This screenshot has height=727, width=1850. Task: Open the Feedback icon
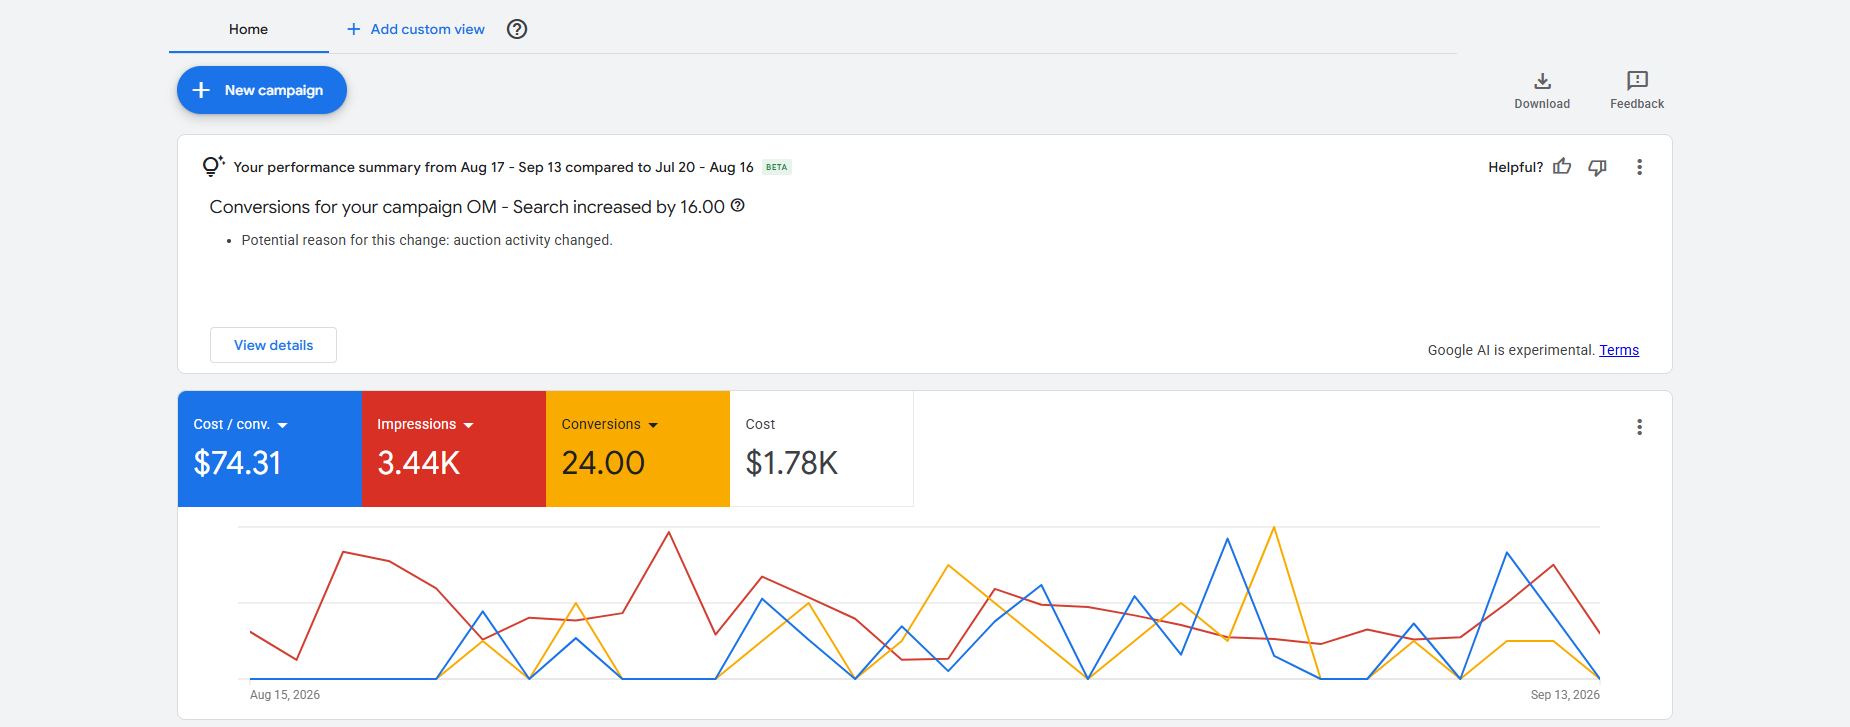pyautogui.click(x=1637, y=81)
